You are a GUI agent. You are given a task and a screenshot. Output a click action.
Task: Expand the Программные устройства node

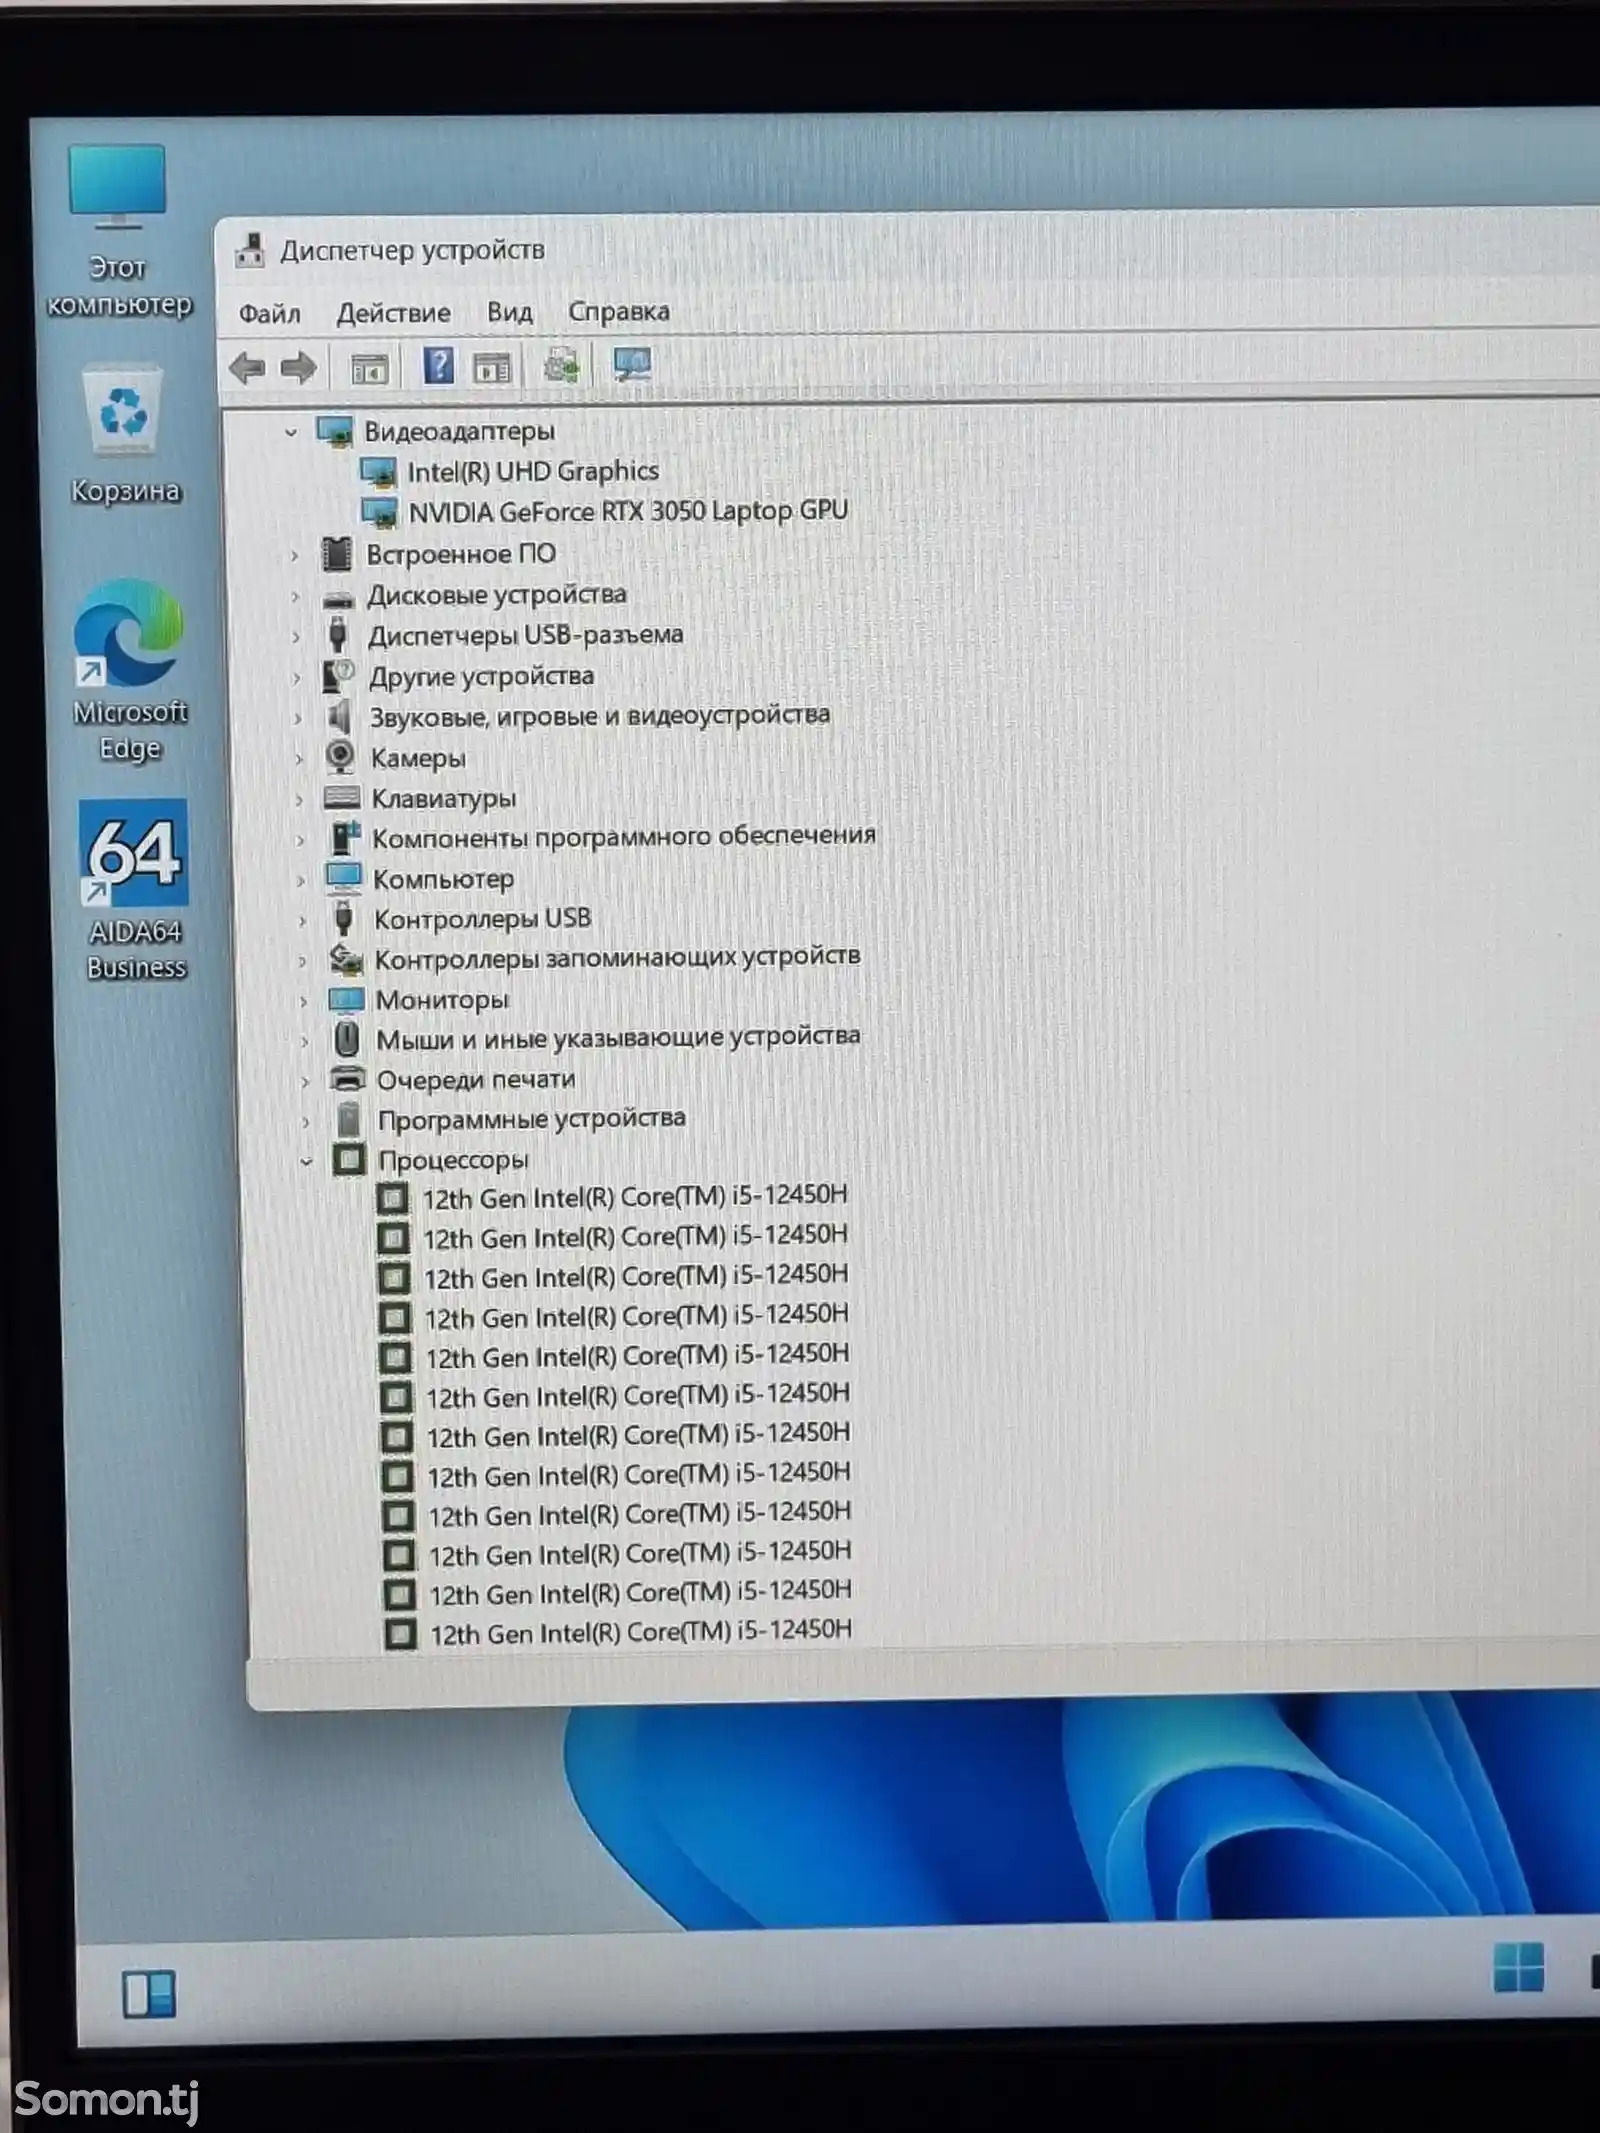click(306, 1122)
